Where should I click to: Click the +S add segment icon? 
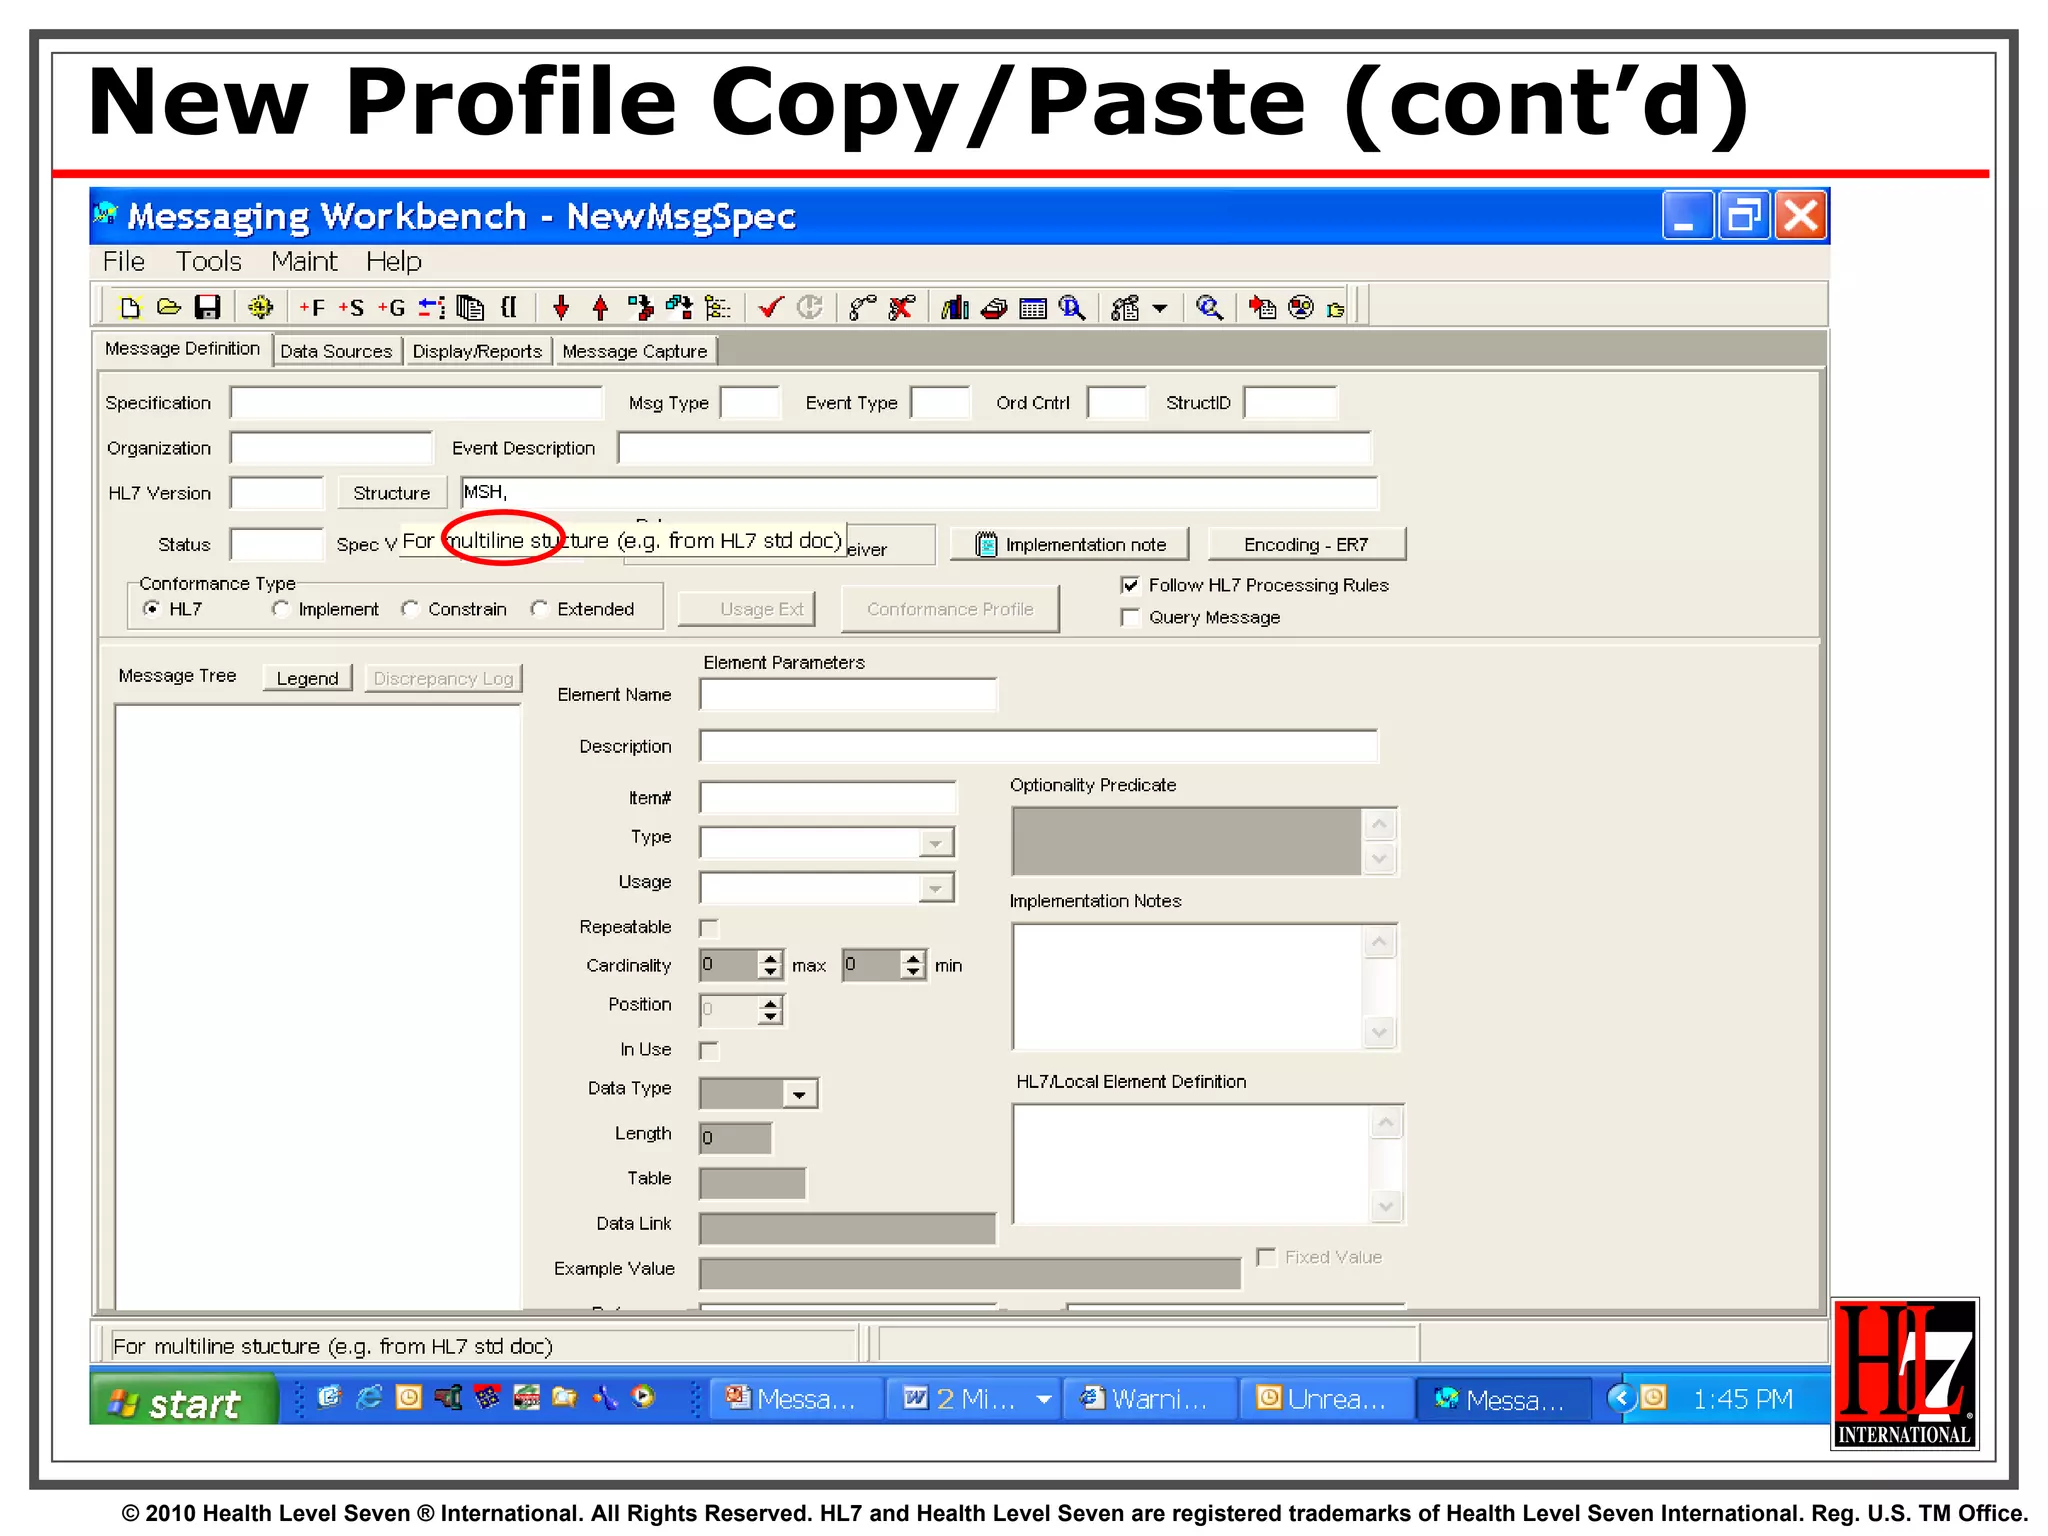(351, 307)
